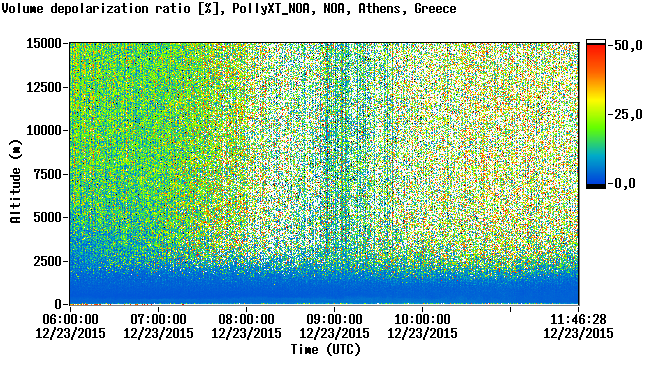665x389 pixels.
Task: Click the 7500 altitude tick label
Action: tap(47, 174)
